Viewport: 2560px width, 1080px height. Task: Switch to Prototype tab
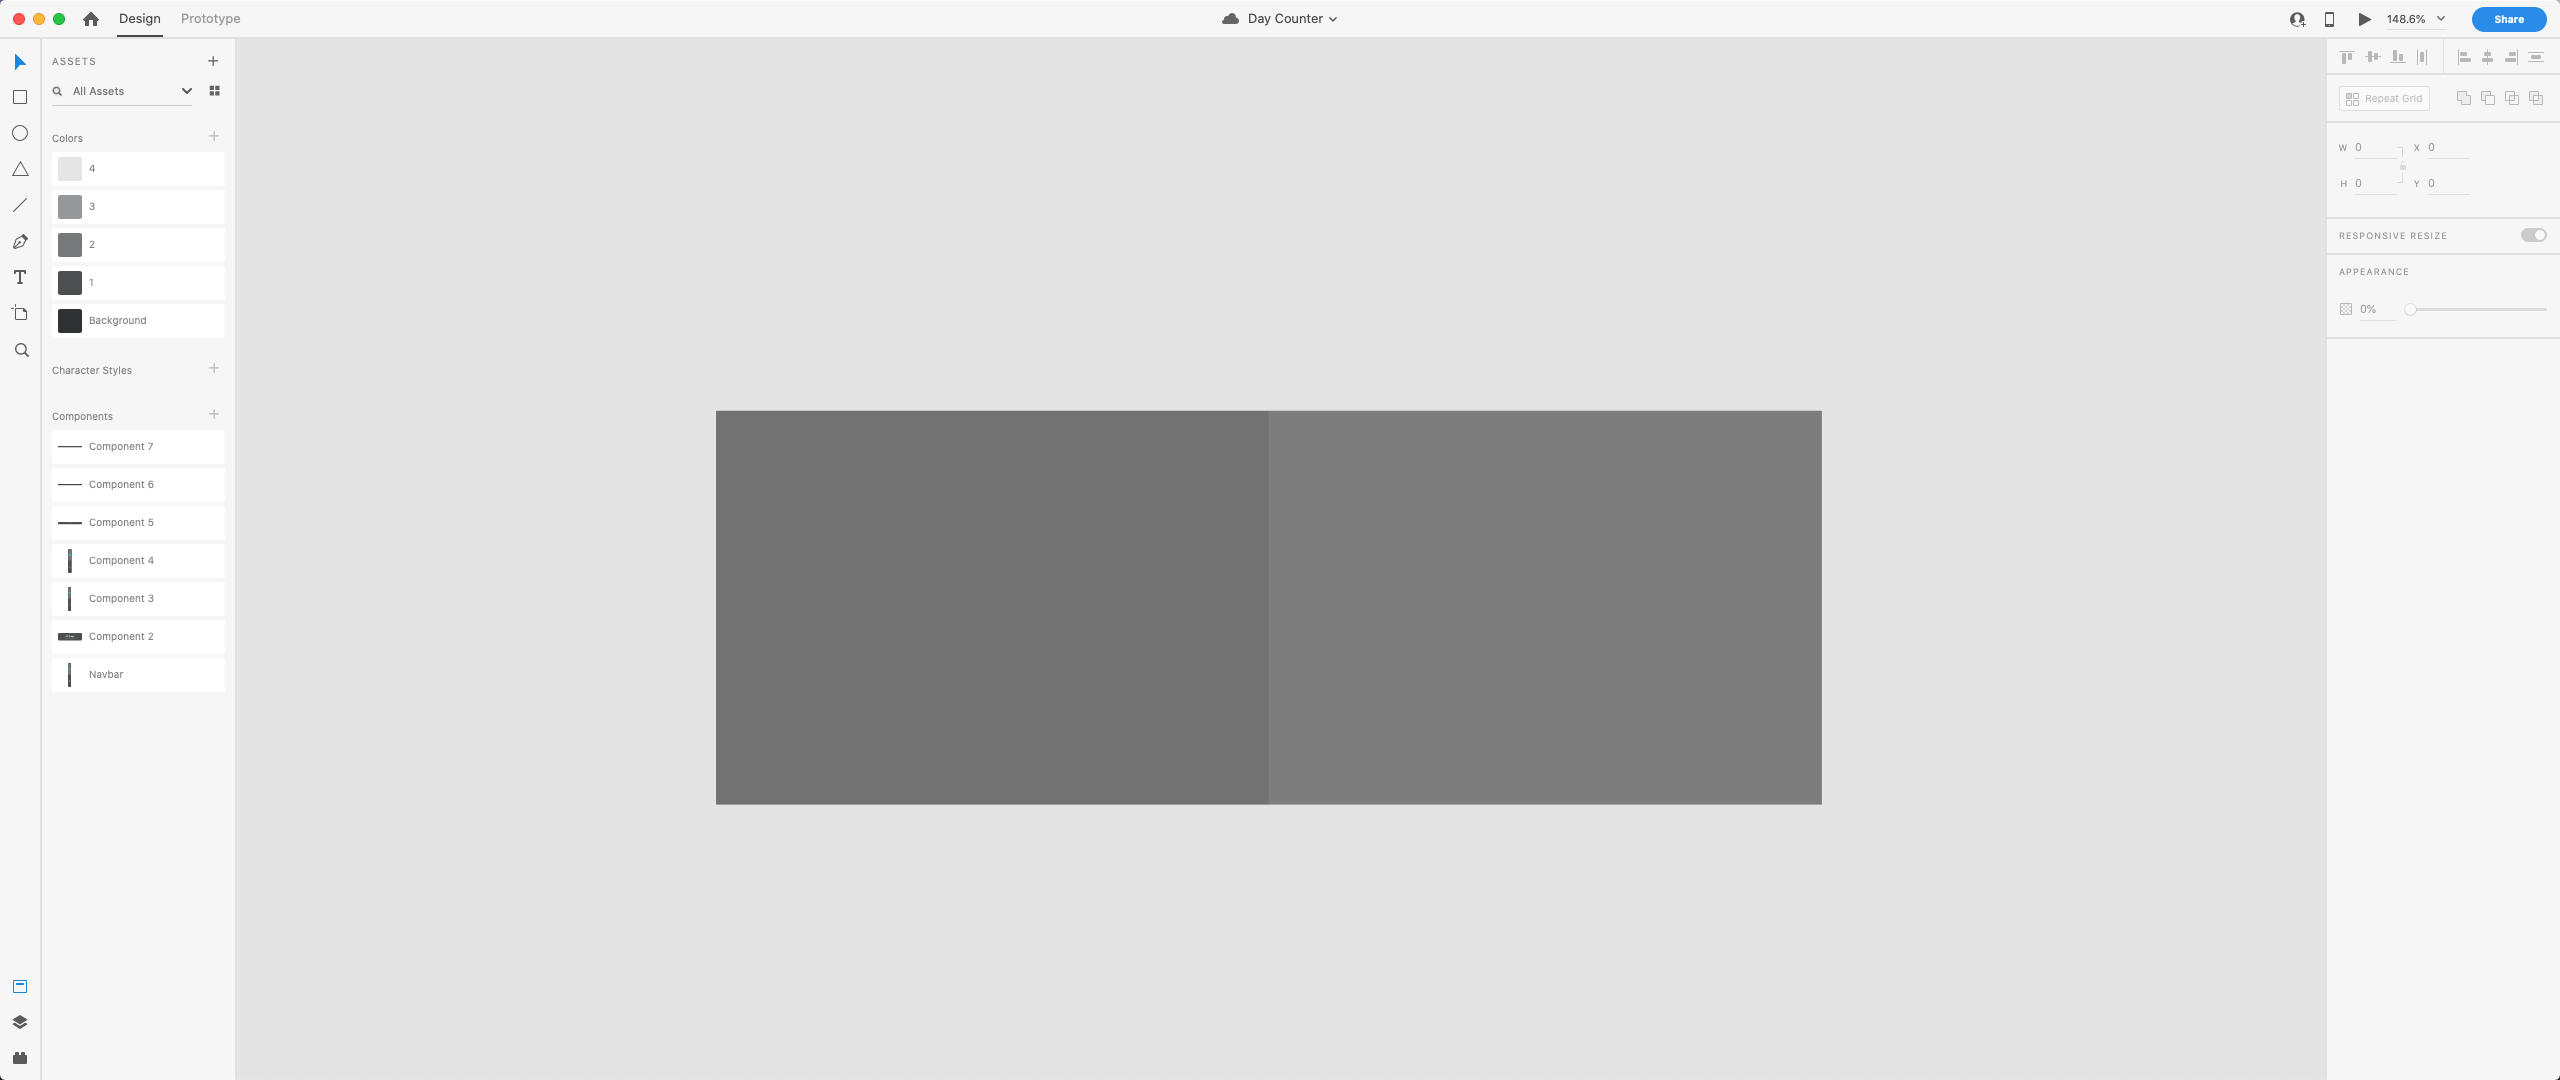(x=209, y=18)
